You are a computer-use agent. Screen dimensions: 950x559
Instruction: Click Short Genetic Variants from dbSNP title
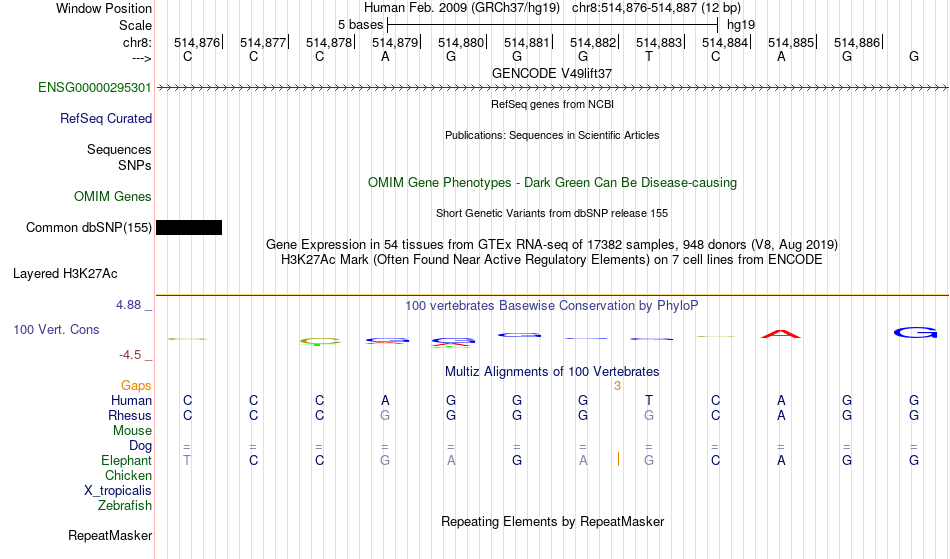click(x=552, y=213)
